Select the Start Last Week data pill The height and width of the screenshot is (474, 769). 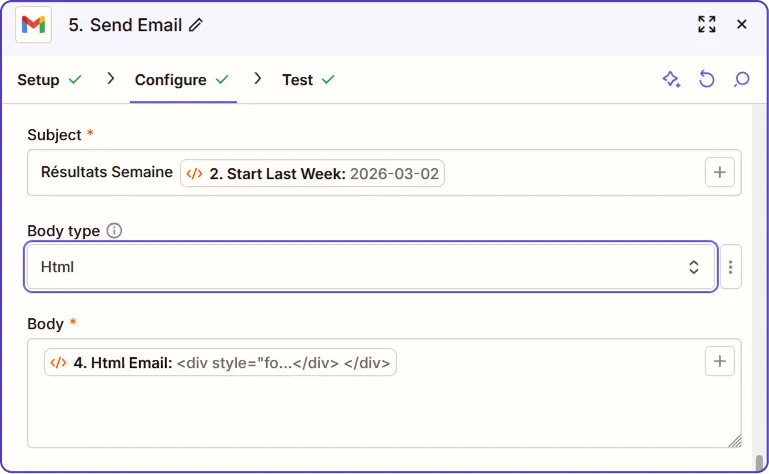(x=312, y=173)
